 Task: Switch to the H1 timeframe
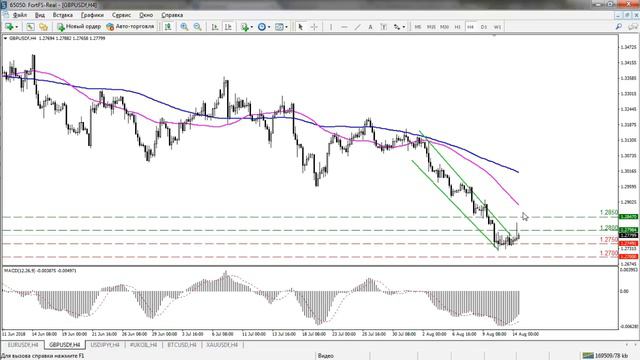tap(458, 27)
